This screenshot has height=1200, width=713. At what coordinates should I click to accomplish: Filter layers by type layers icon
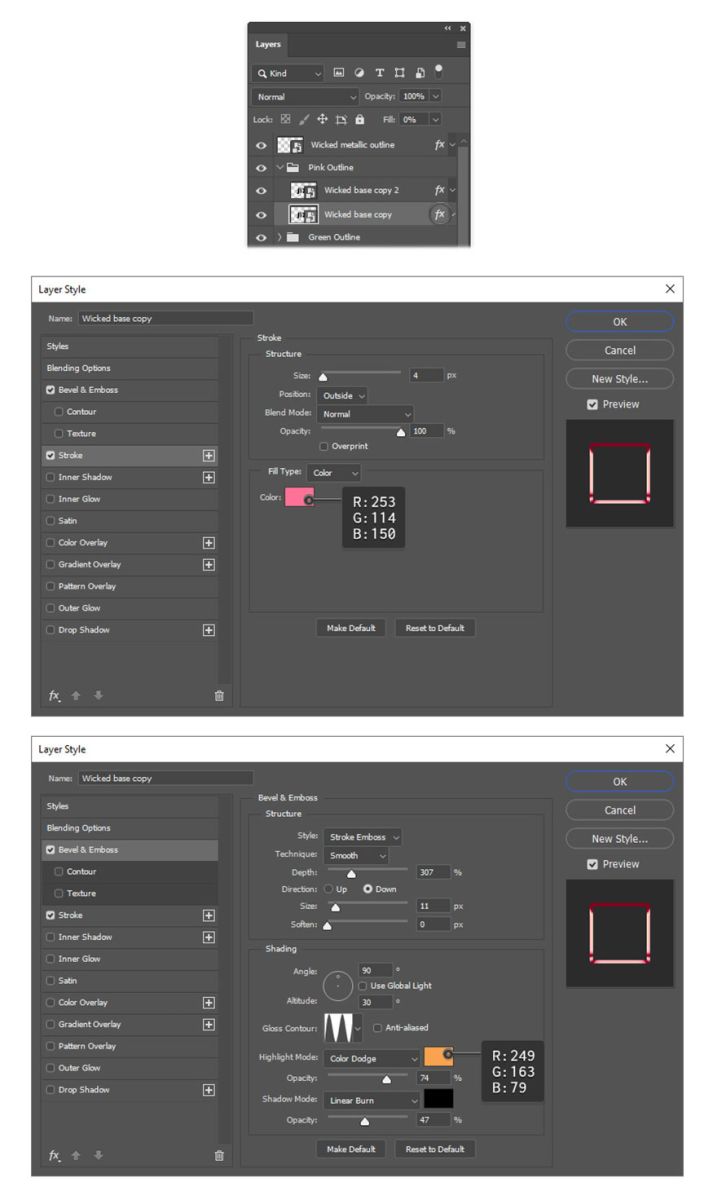(380, 73)
